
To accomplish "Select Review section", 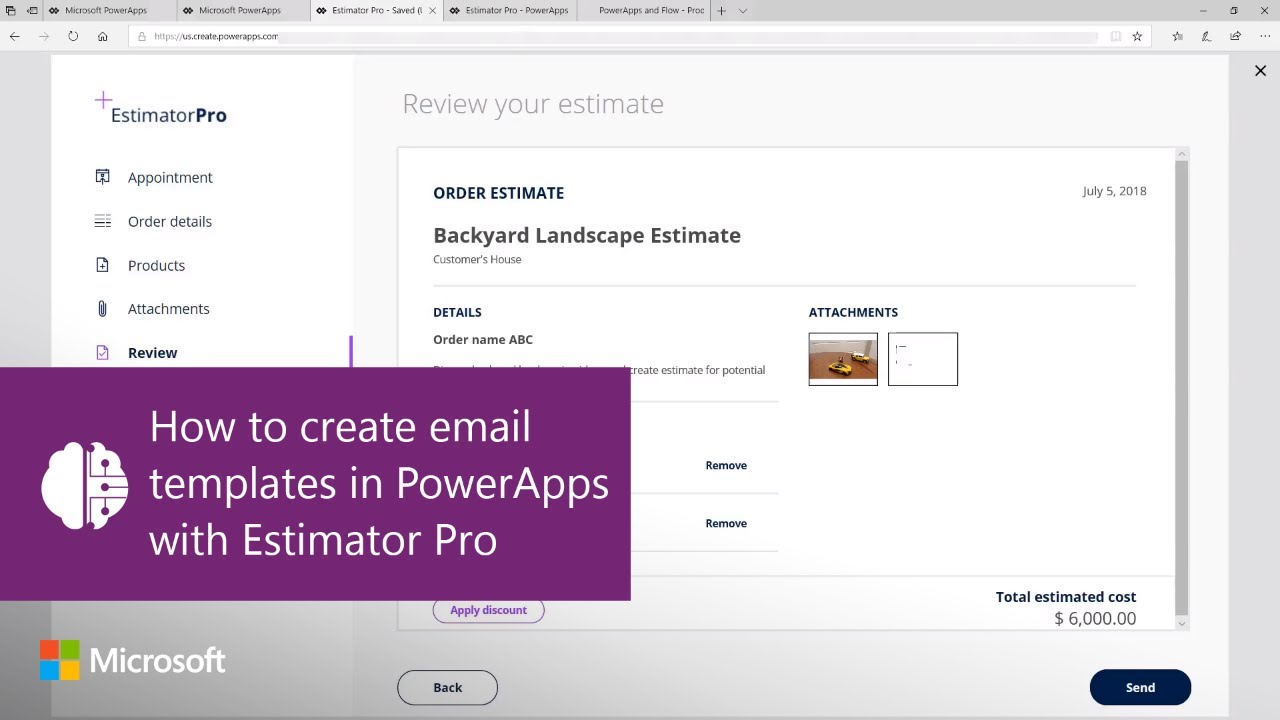I will click(x=152, y=353).
